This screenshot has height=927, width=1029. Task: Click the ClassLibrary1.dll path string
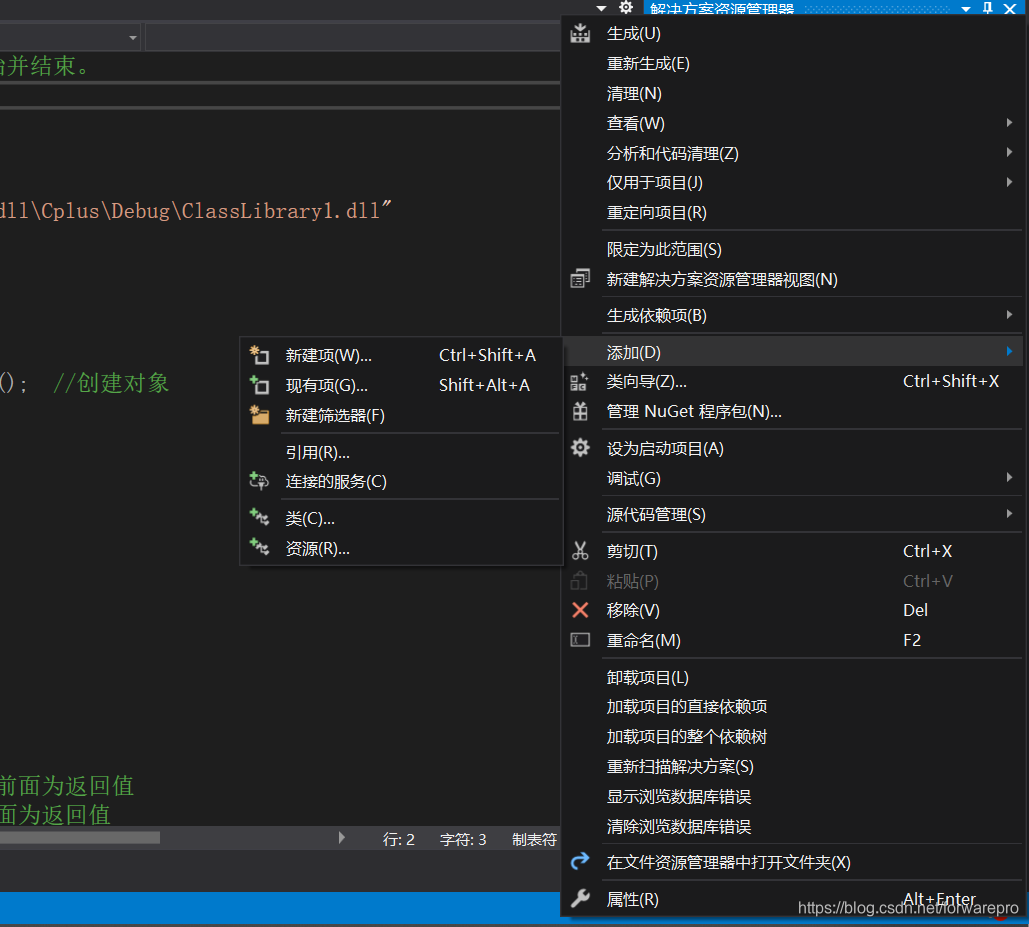coord(196,211)
